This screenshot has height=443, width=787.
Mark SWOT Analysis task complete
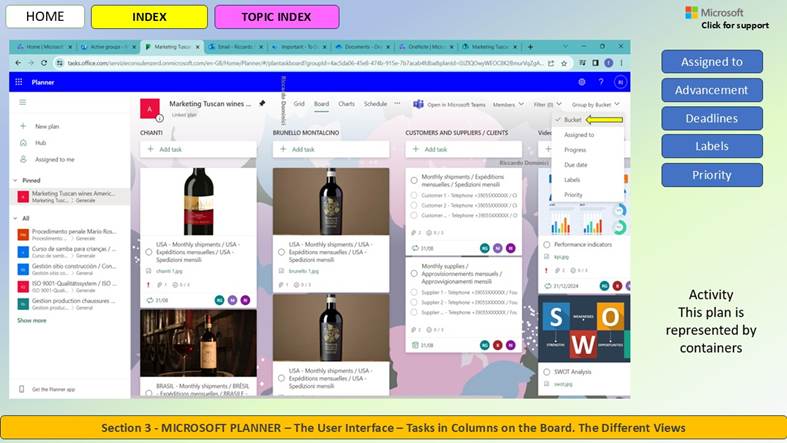(x=547, y=372)
